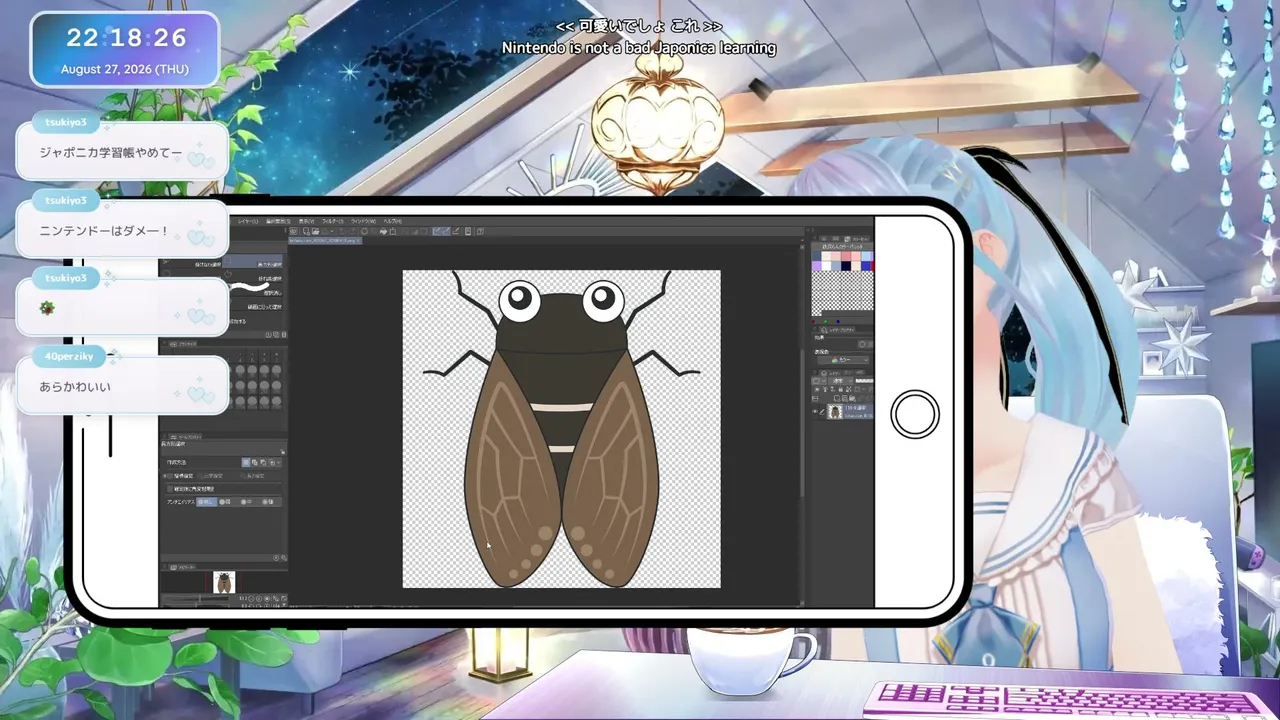Pick the dark navy swatch in color set
This screenshot has width=1280, height=720.
point(846,266)
